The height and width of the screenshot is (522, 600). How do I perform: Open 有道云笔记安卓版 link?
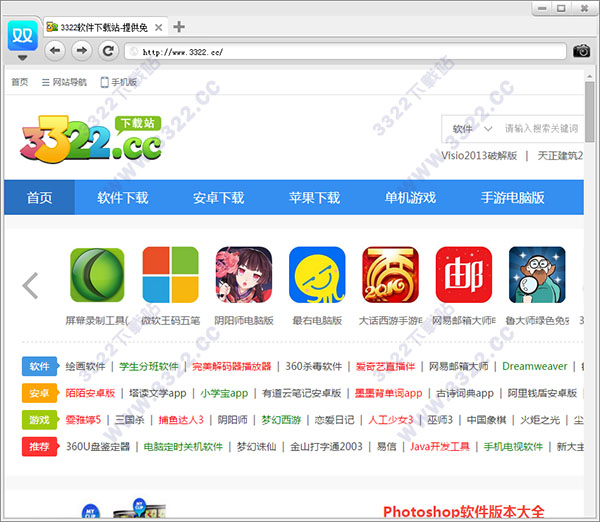click(x=302, y=393)
